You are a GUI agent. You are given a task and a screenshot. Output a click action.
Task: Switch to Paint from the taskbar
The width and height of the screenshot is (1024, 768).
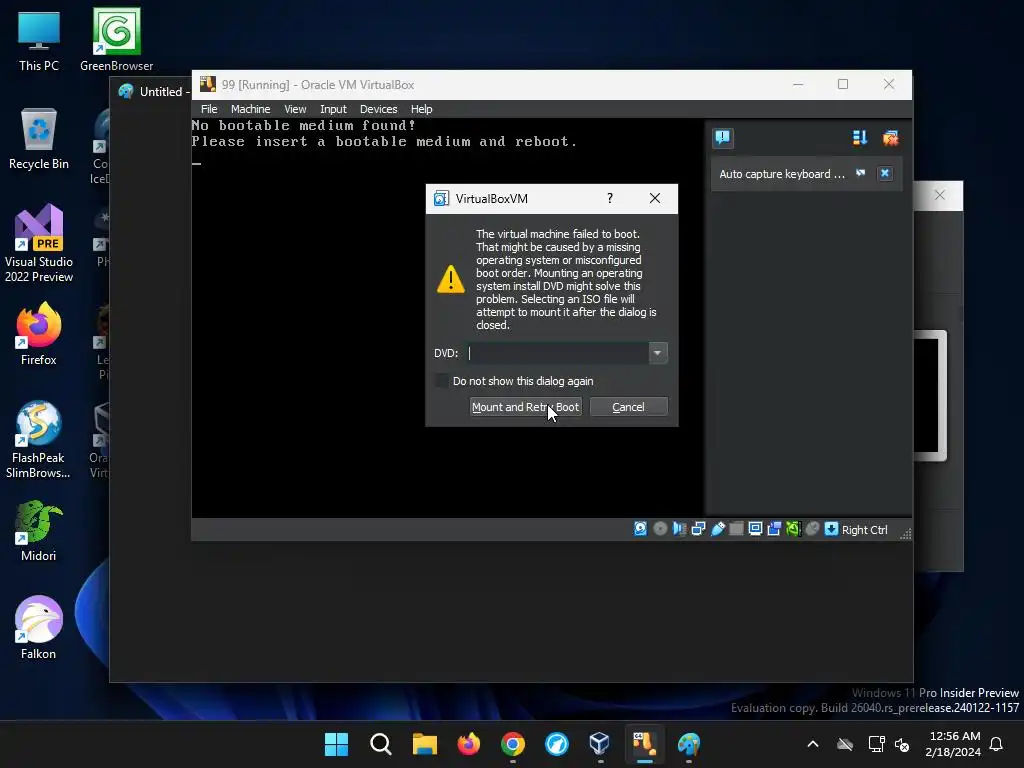coord(688,744)
